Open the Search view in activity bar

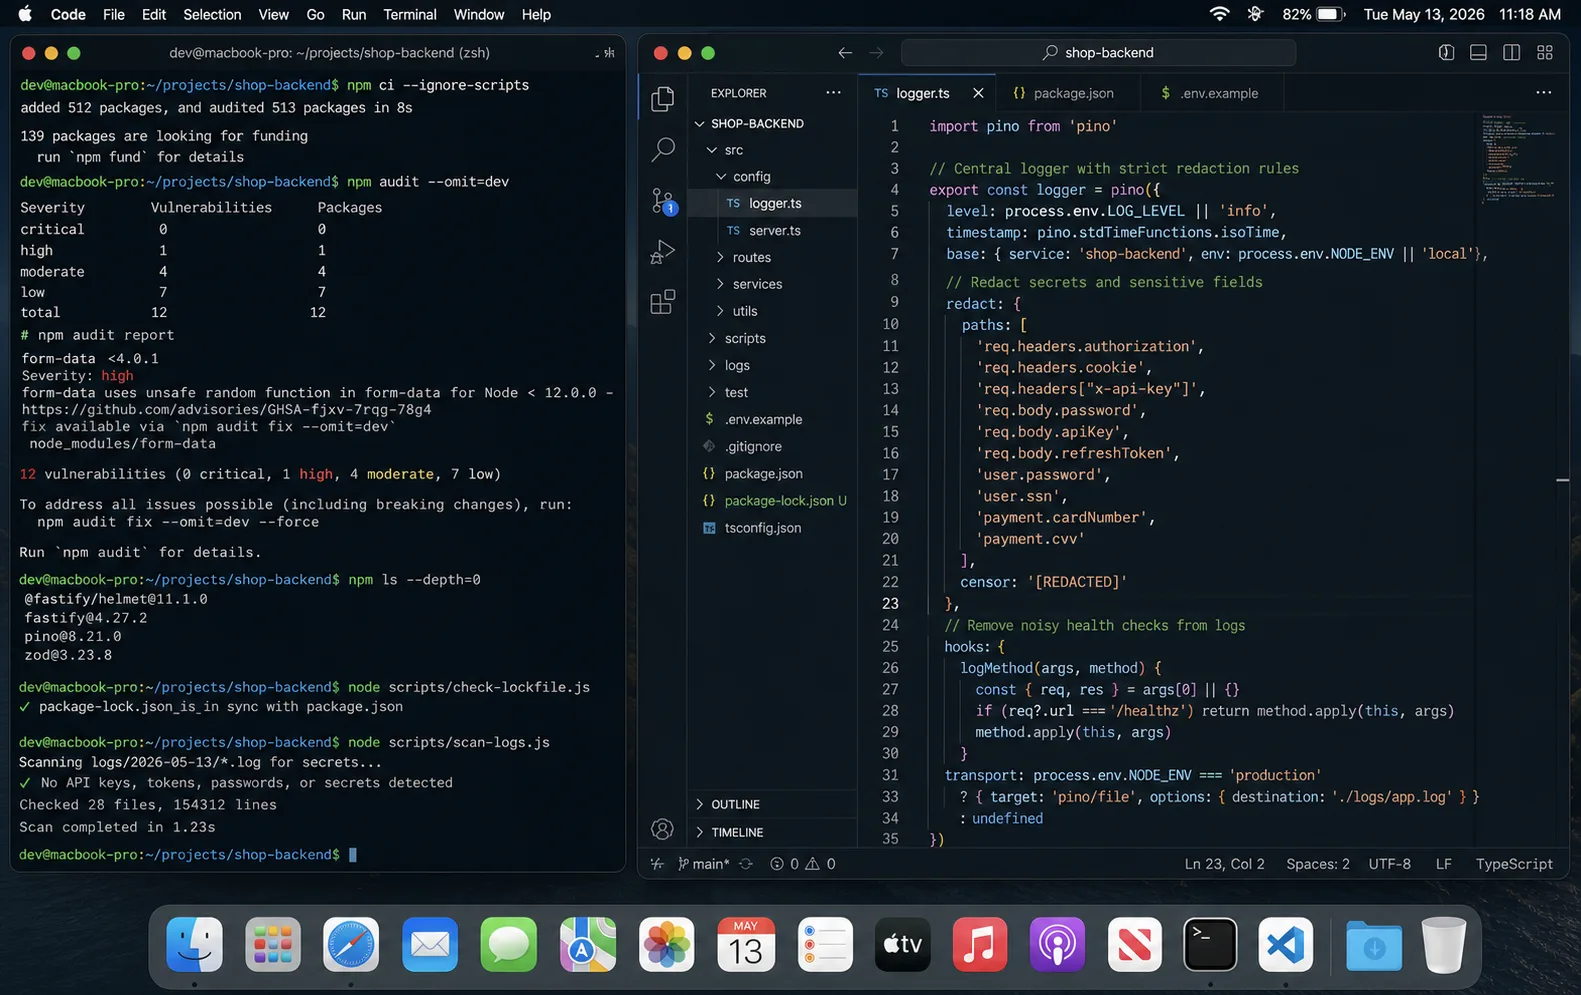point(662,149)
